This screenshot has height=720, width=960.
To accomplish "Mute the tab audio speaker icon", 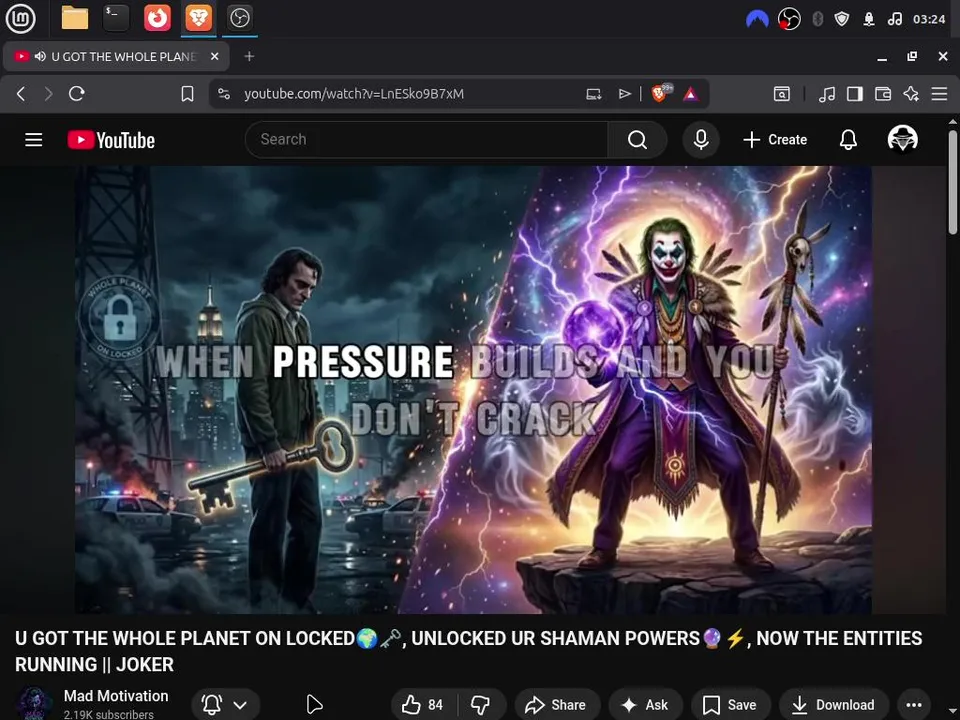I will point(40,56).
